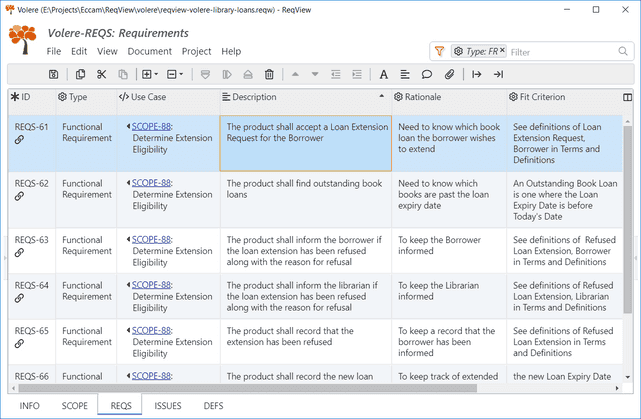Remove the 'Type: FR' filter chip
The image size is (641, 419).
coord(502,50)
